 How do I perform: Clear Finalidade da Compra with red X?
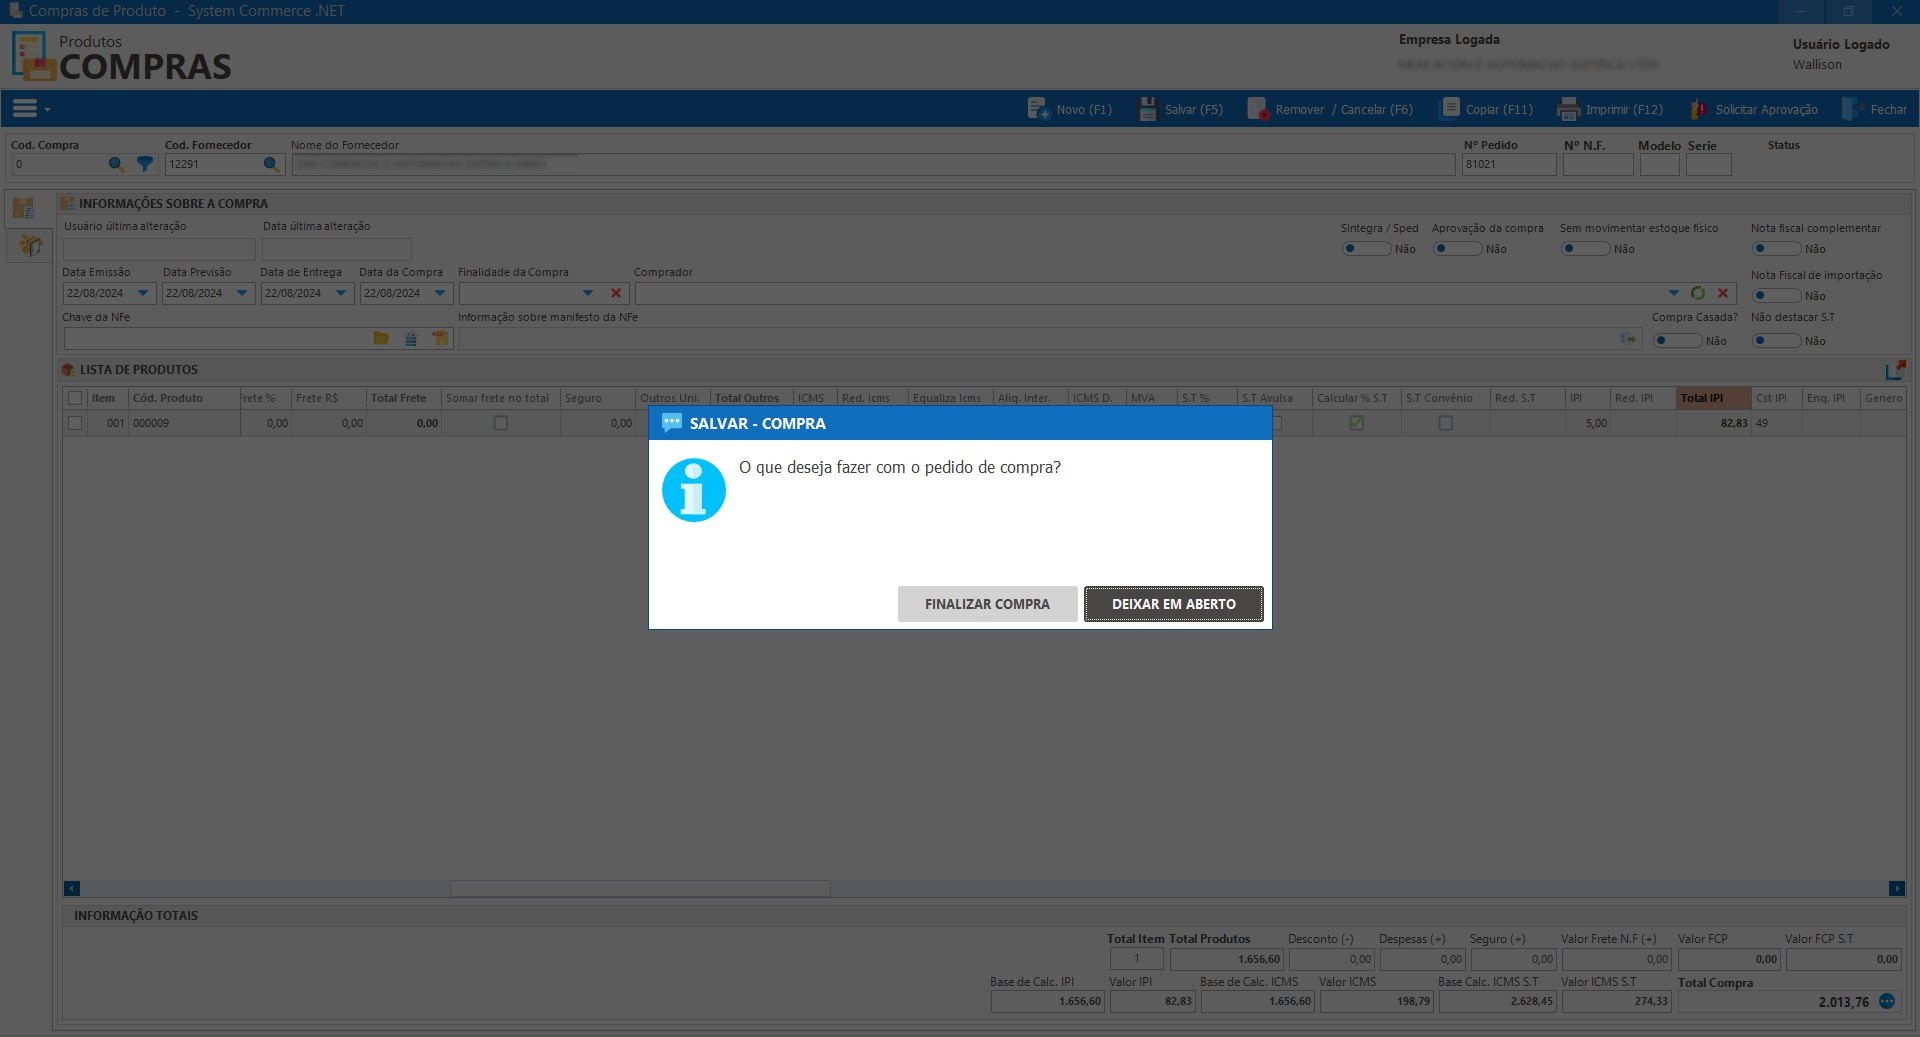pyautogui.click(x=616, y=293)
